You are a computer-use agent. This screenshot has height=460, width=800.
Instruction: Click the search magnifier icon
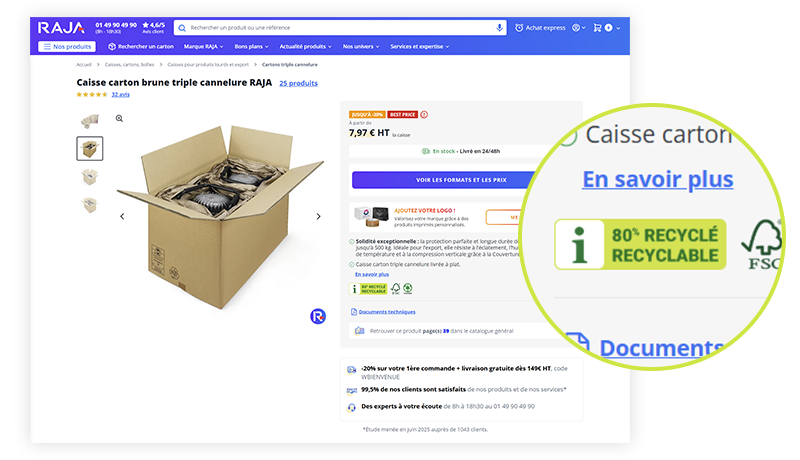point(182,28)
